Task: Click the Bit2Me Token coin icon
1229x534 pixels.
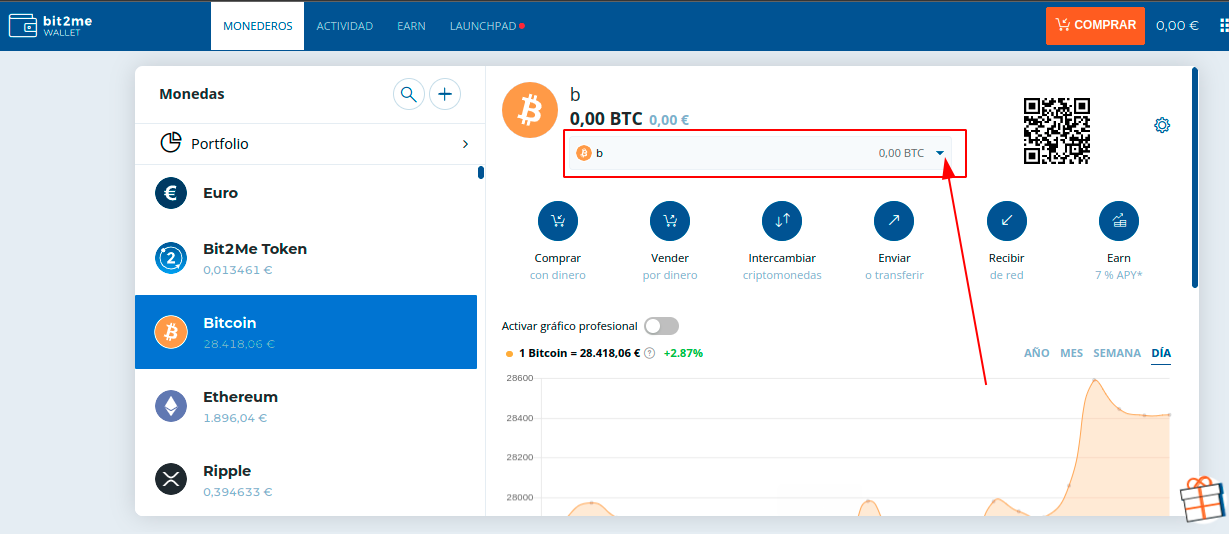Action: pyautogui.click(x=171, y=258)
